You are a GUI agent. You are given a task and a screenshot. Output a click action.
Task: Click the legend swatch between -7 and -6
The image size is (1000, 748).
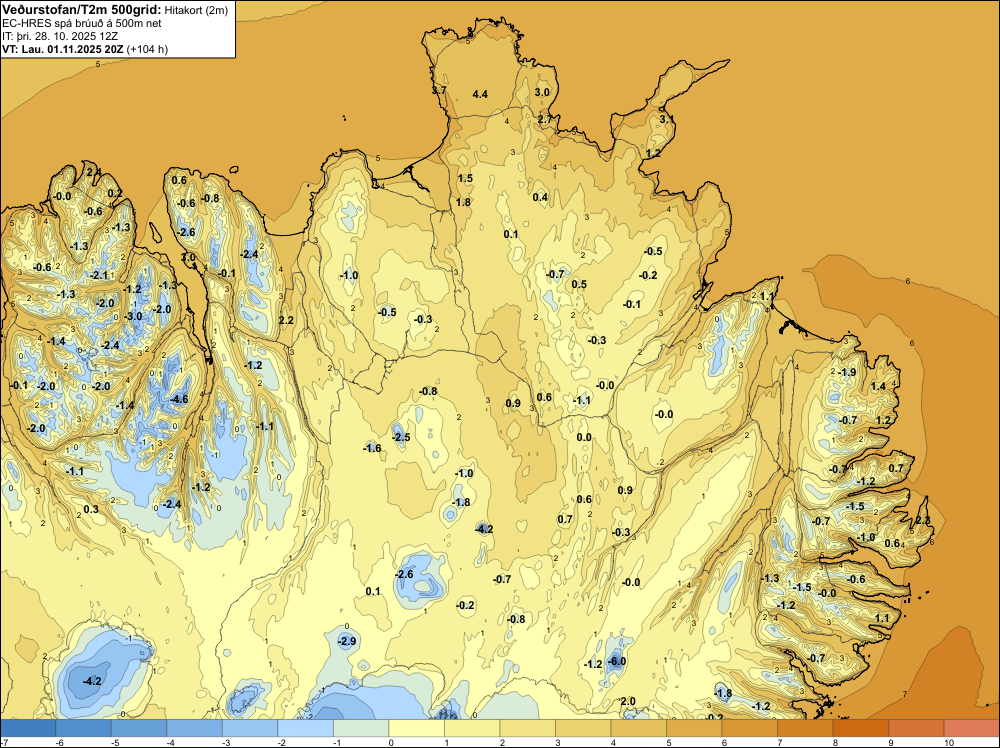pos(28,728)
